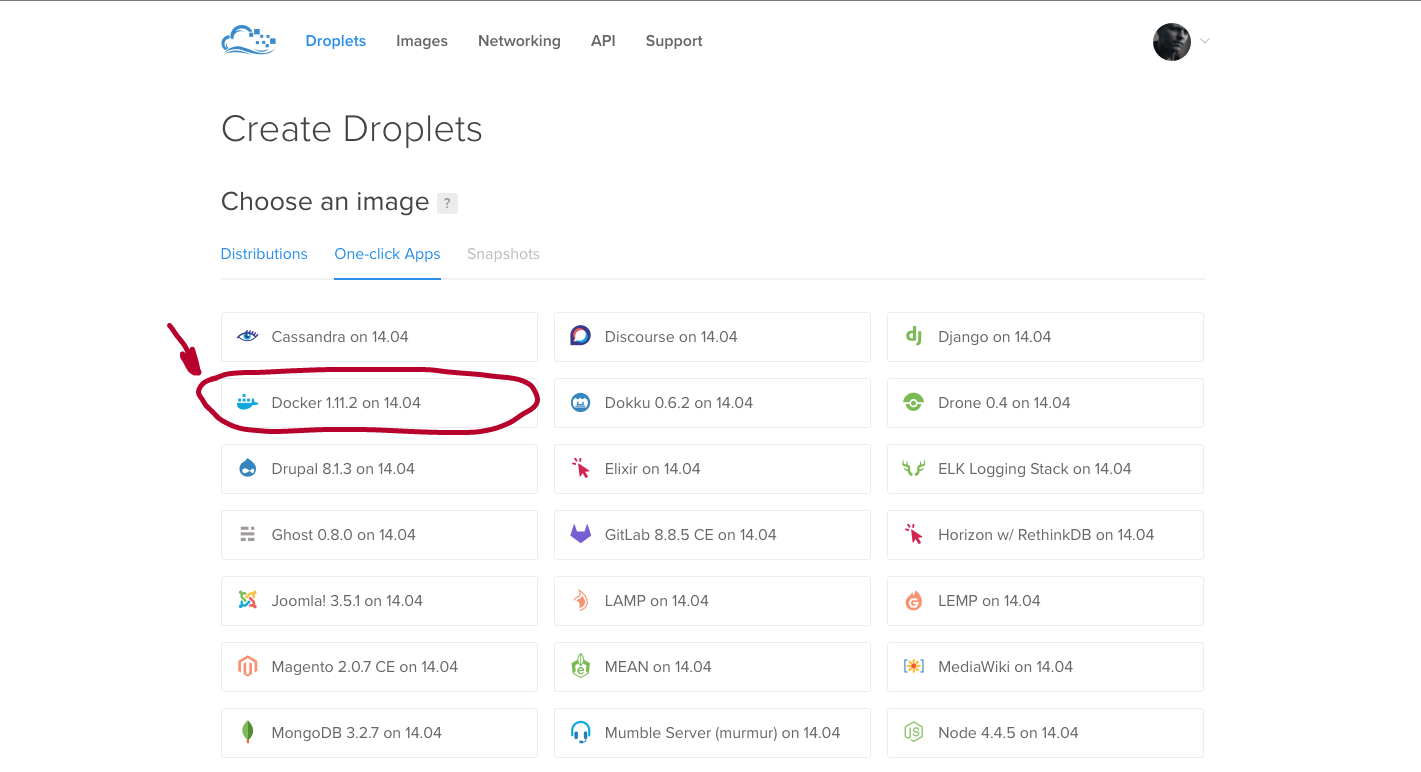The height and width of the screenshot is (772, 1421).
Task: Choose Discourse on 14.04 image
Action: point(712,337)
